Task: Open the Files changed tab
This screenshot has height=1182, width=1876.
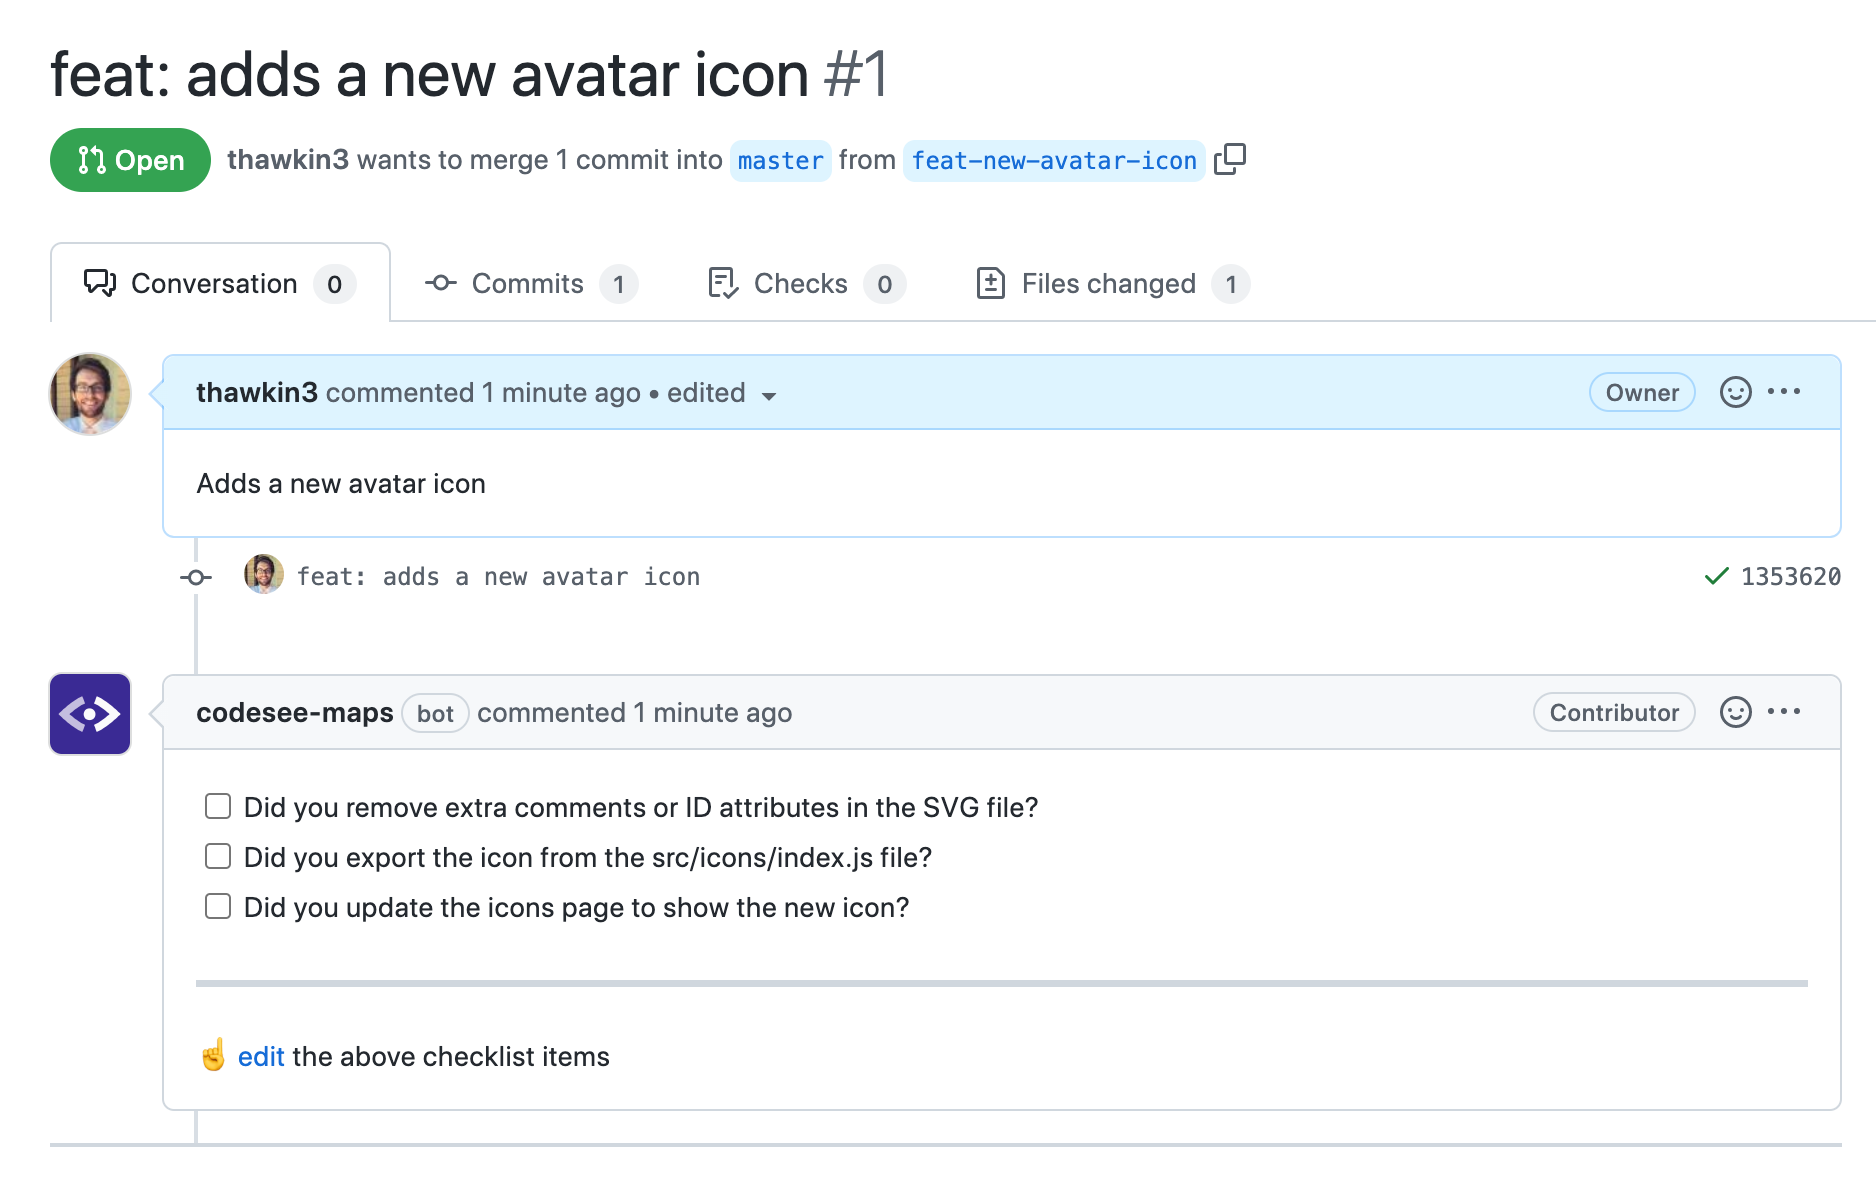Action: click(x=1108, y=284)
